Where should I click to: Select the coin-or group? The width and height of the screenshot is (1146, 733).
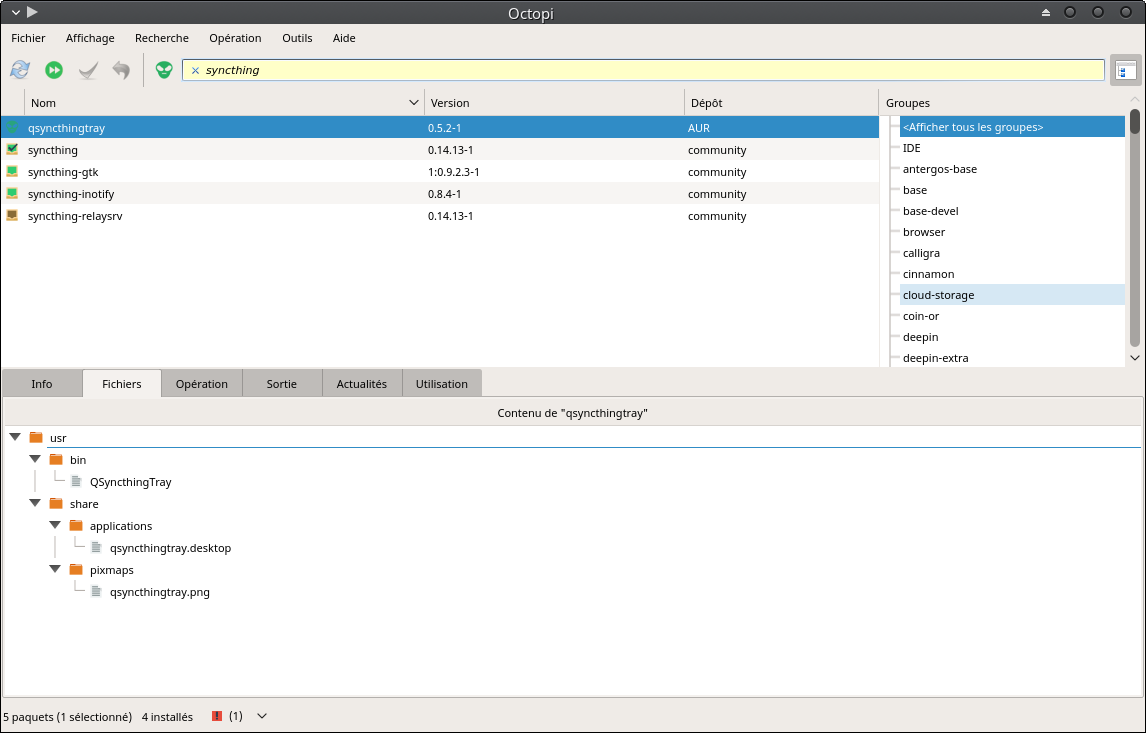1012,316
